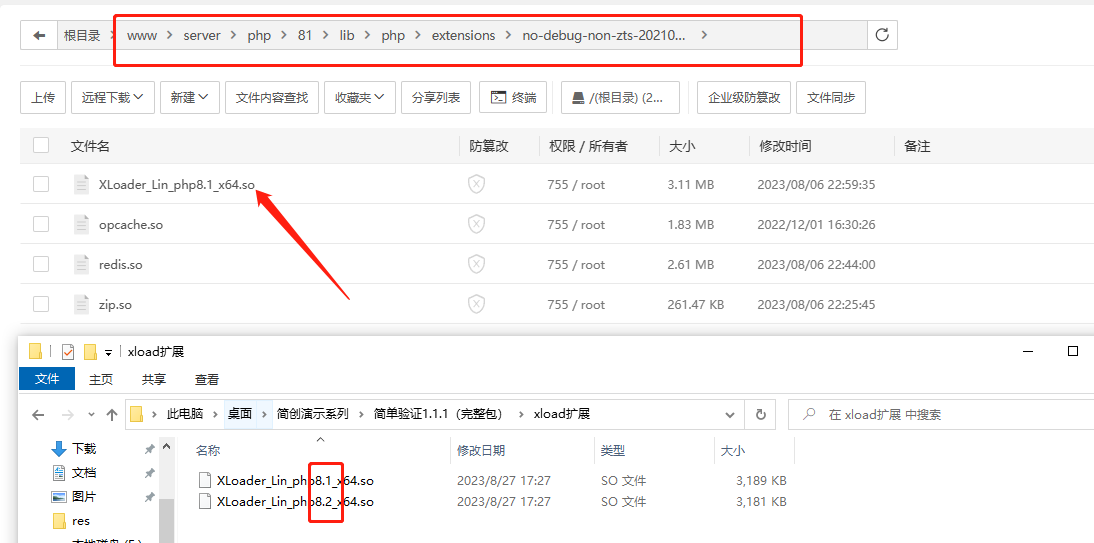The height and width of the screenshot is (543, 1094).
Task: Click the 81 breadcrumb segment
Action: tap(304, 35)
